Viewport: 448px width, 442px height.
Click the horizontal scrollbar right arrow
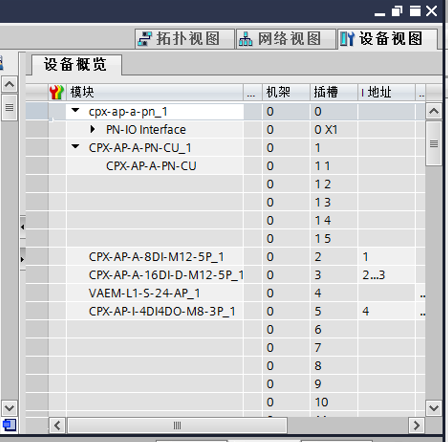click(416, 425)
